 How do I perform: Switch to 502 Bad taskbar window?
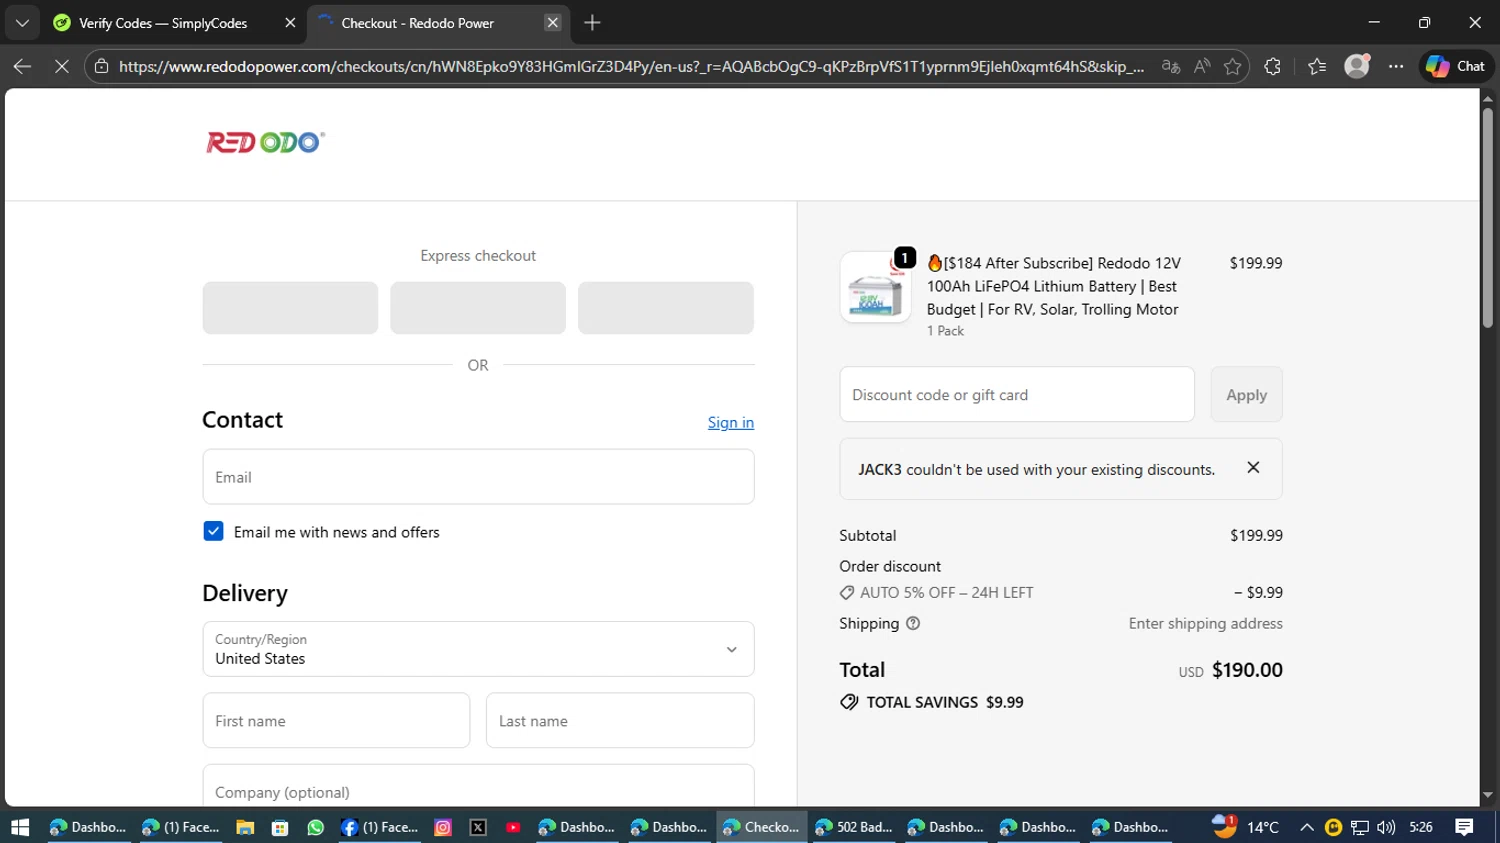854,827
